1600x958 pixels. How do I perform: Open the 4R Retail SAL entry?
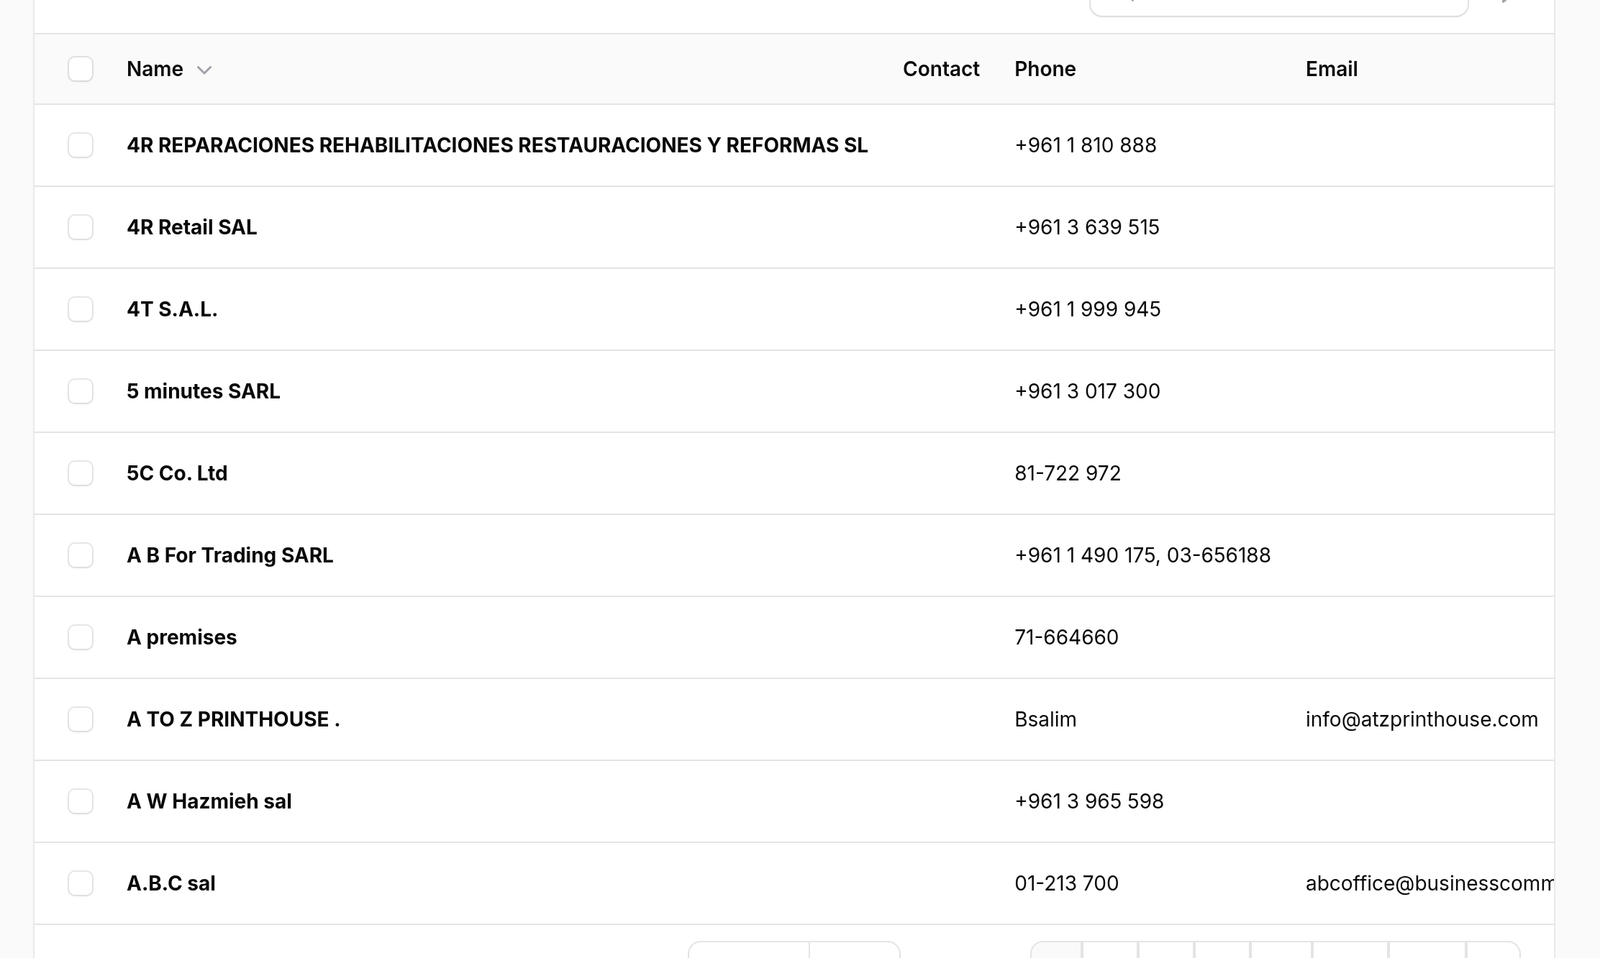tap(192, 227)
